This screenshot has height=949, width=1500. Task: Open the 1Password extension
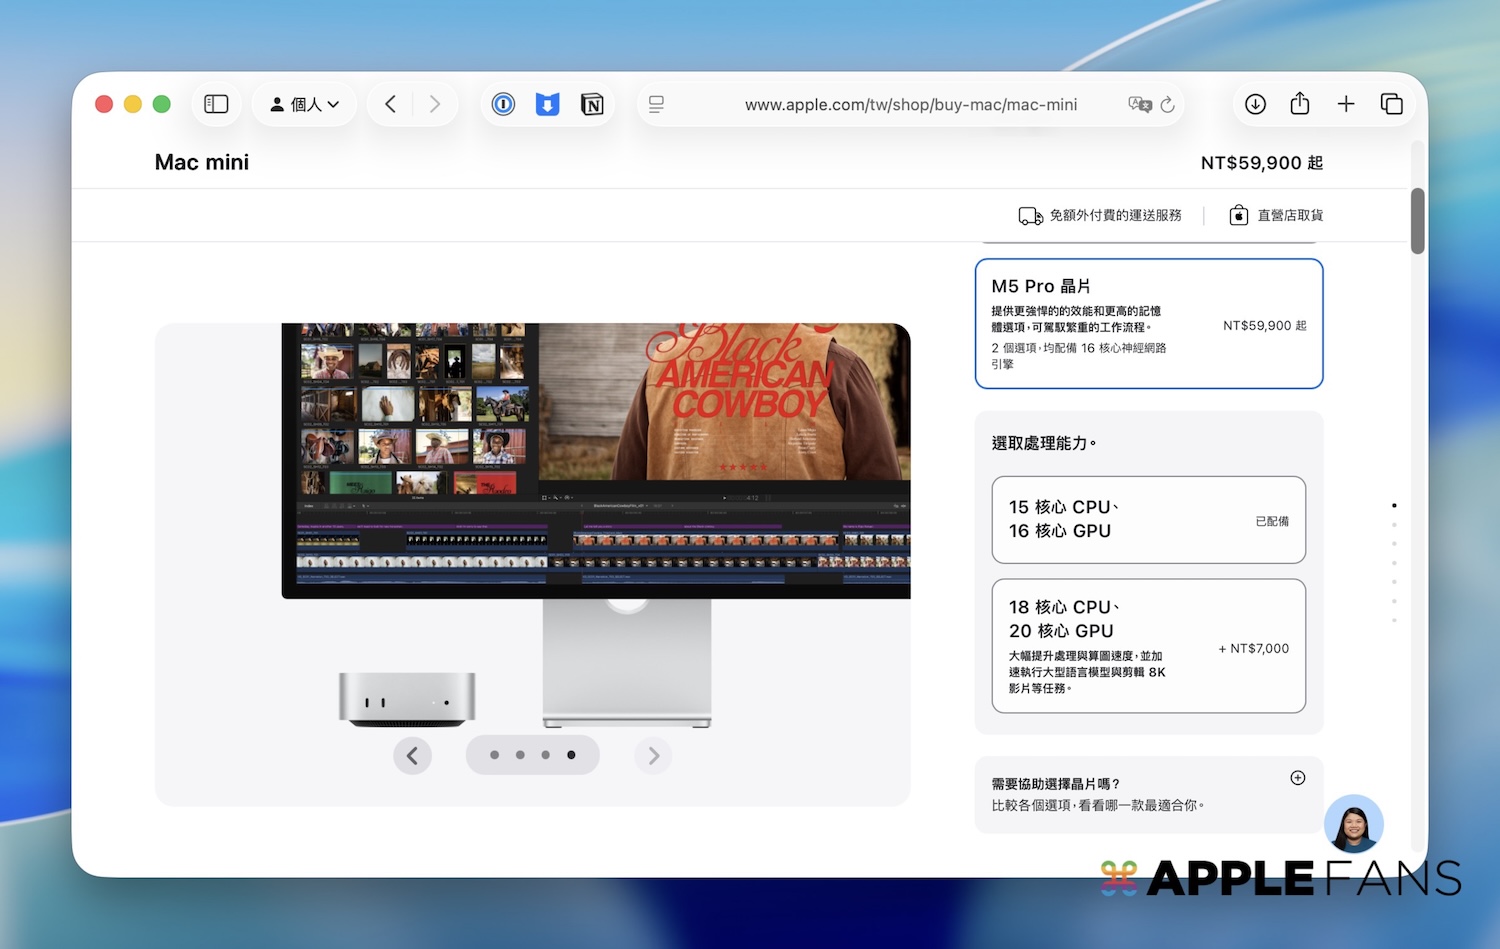point(503,104)
